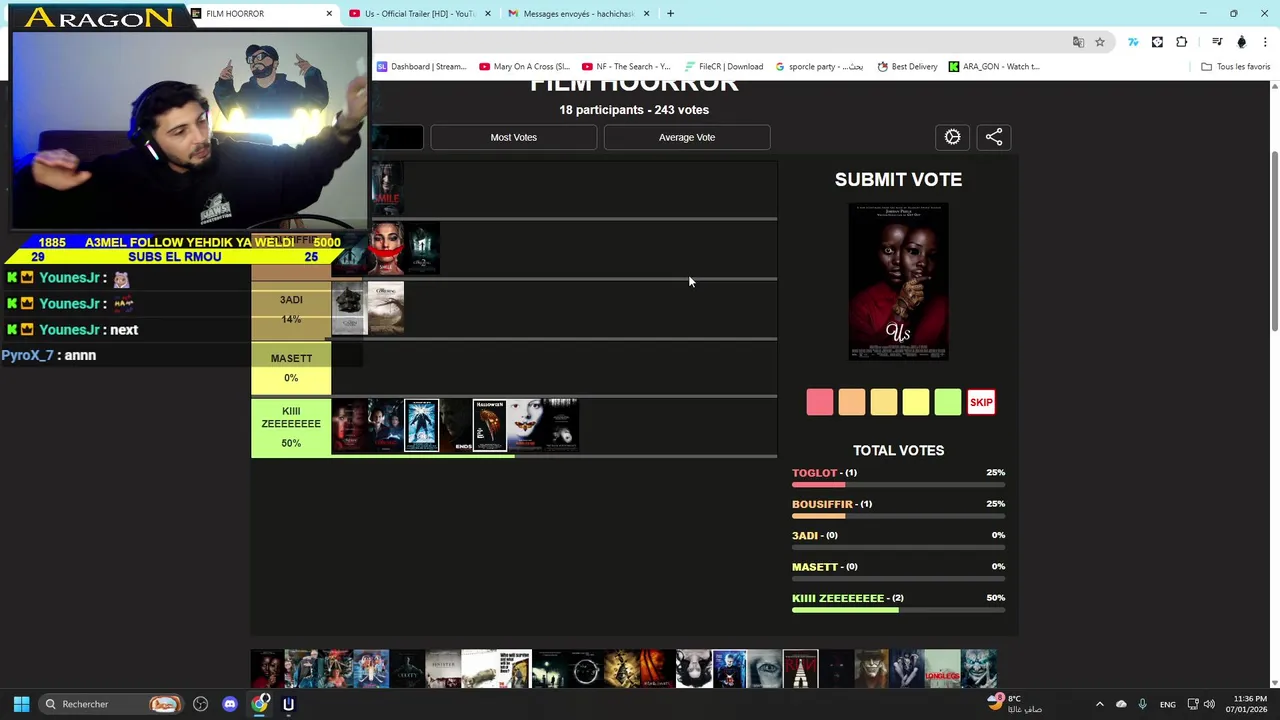This screenshot has width=1280, height=720.
Task: Vote with the red TOGLOT swatch
Action: coord(820,402)
